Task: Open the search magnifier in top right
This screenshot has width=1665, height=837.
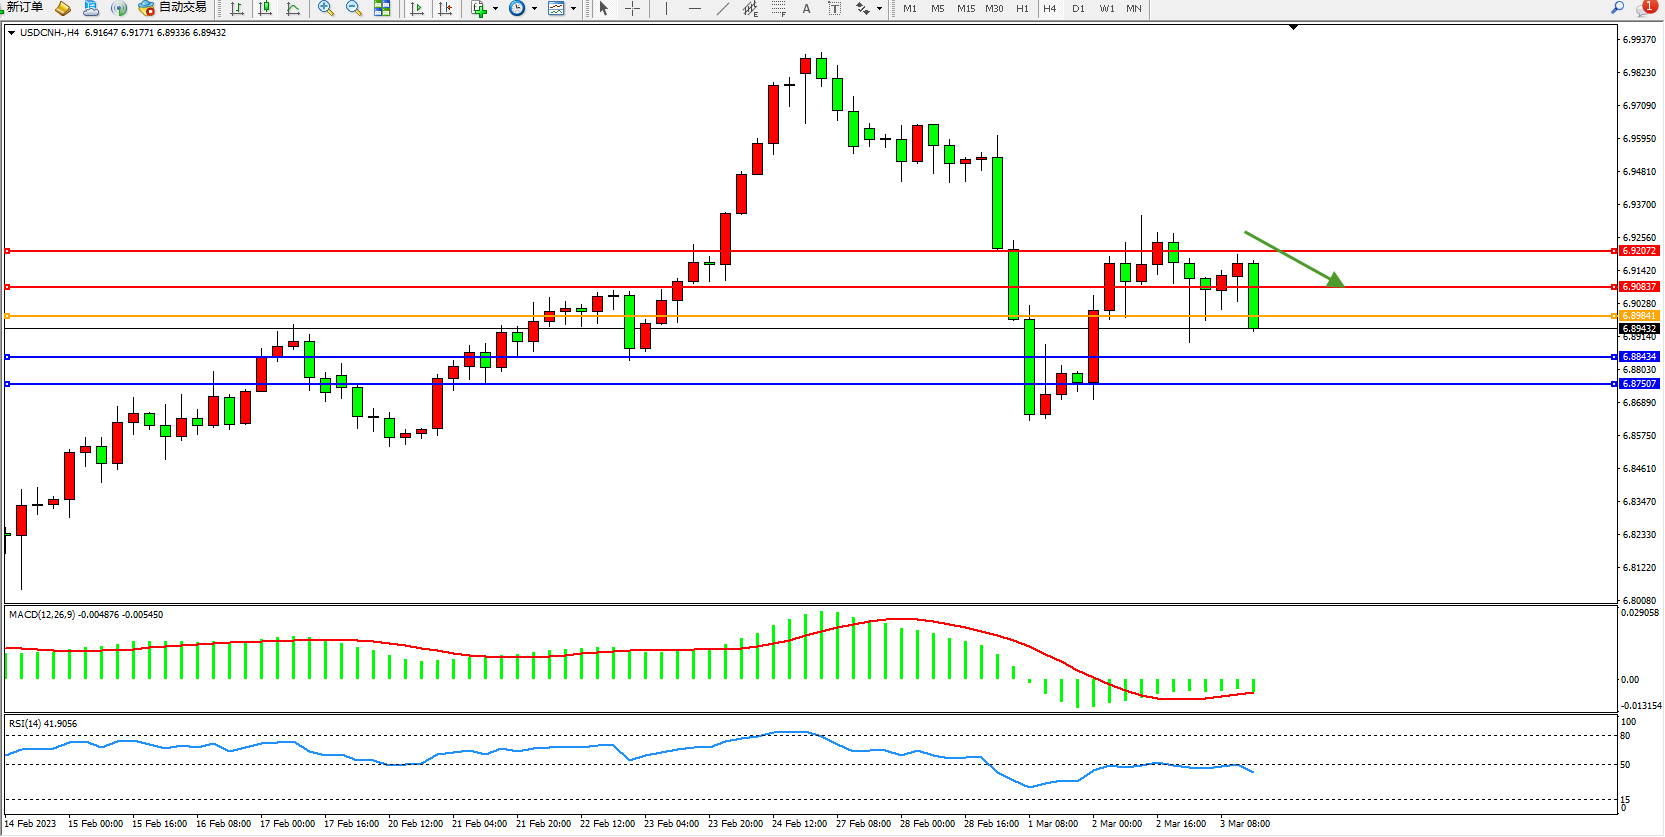Action: click(1617, 8)
